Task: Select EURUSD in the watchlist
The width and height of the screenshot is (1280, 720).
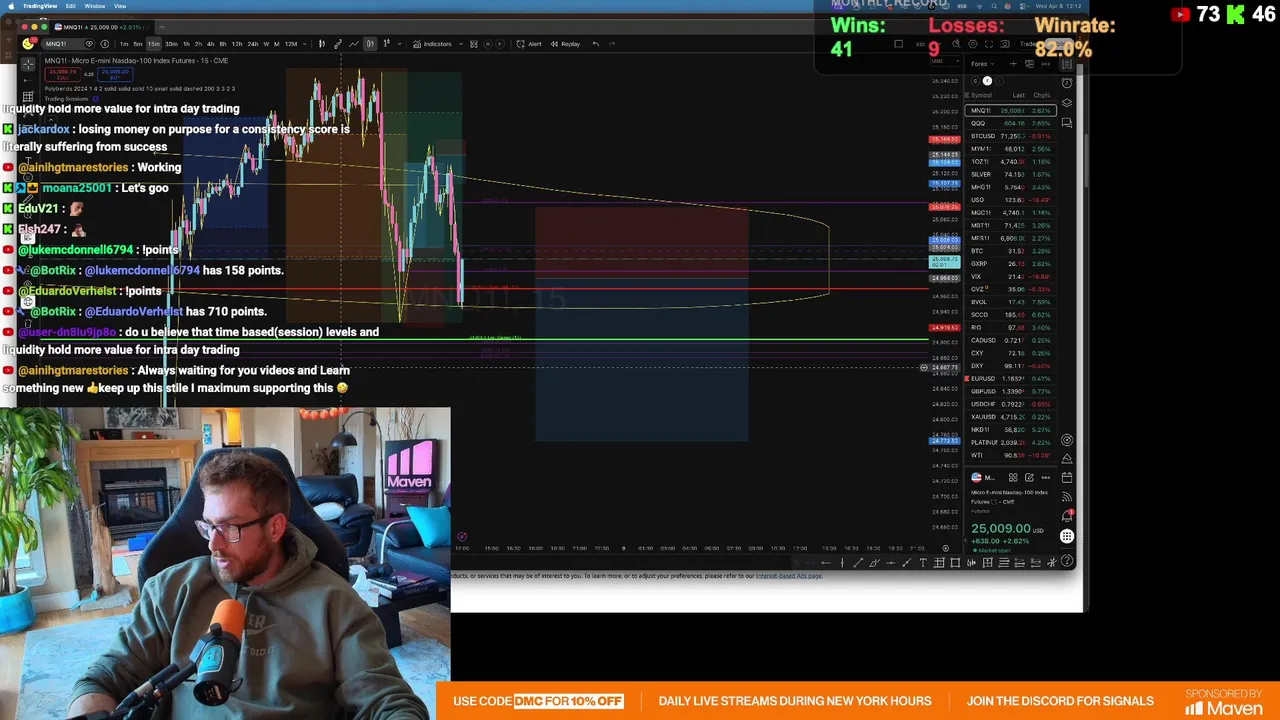Action: coord(1011,378)
